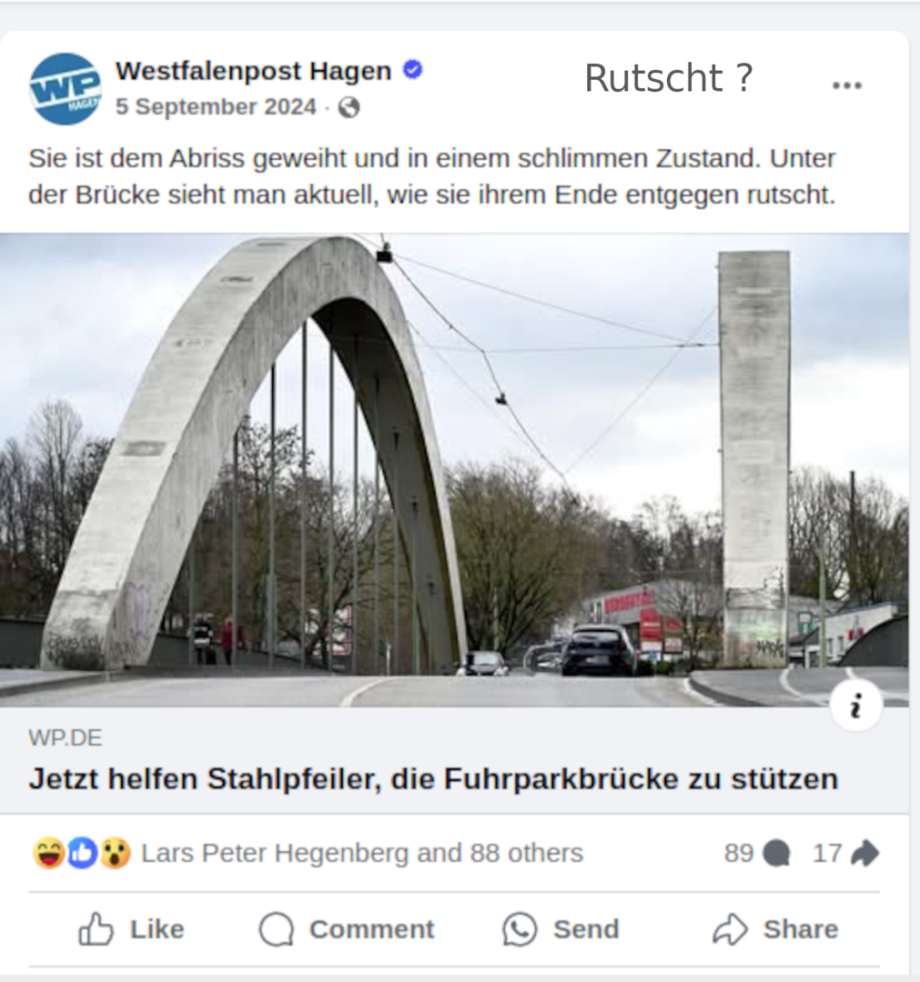Open the three-dot post options menu
920x982 pixels.
[x=847, y=85]
